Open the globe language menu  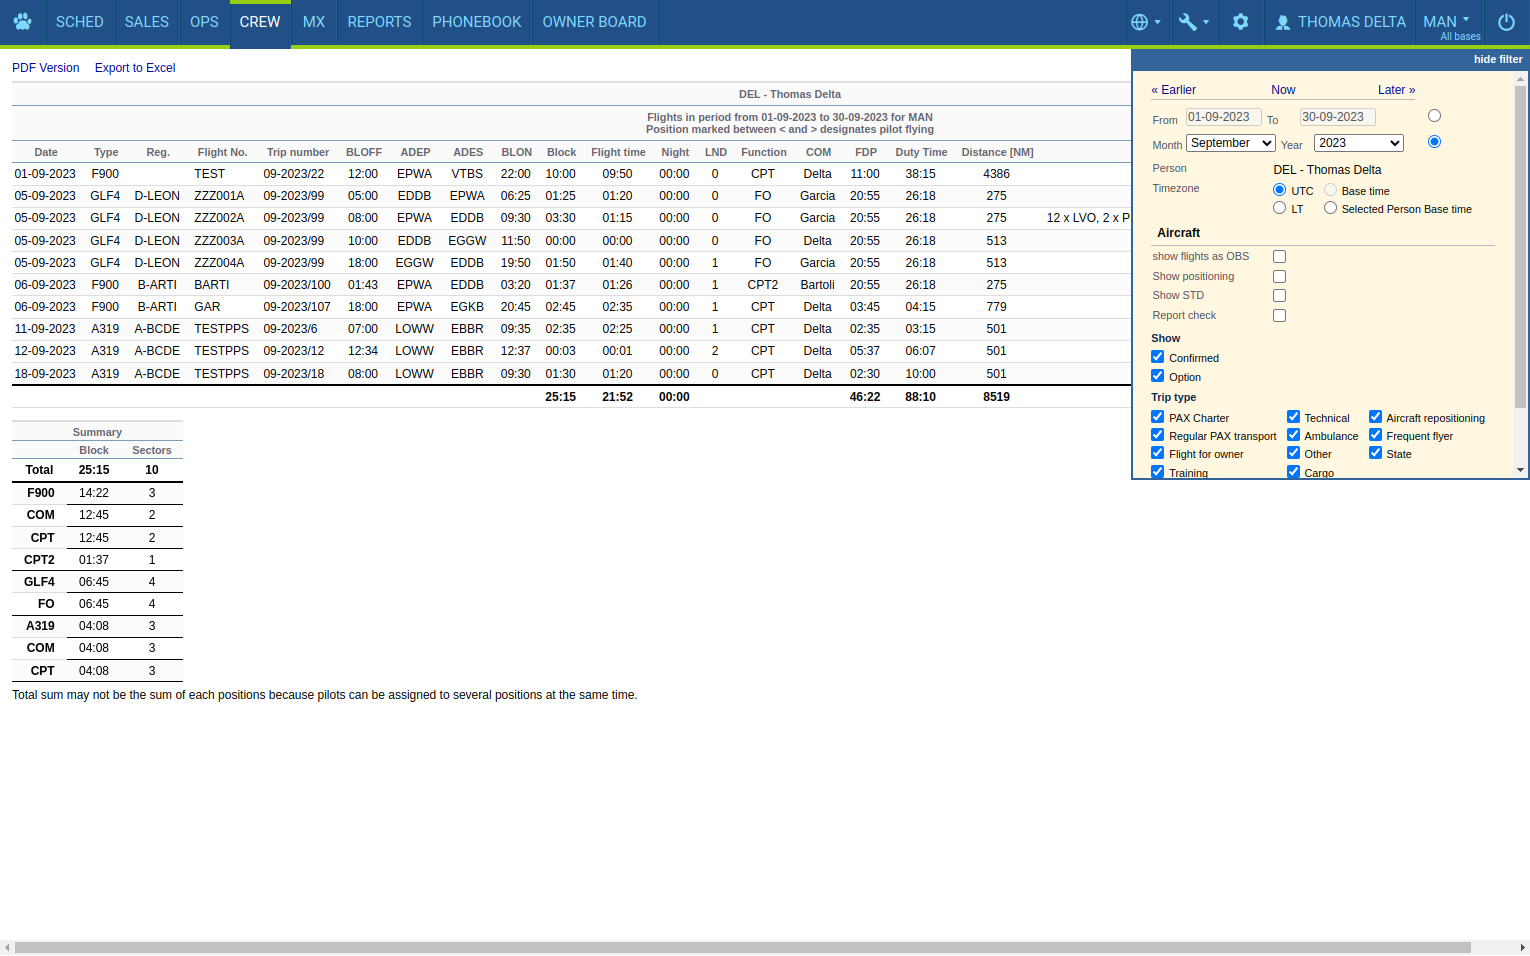(x=1144, y=22)
